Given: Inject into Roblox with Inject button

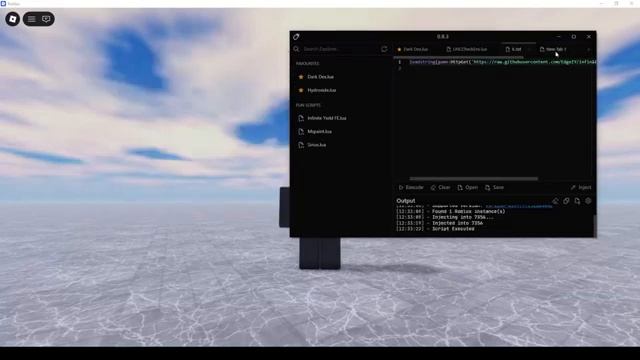Looking at the screenshot, I should [581, 187].
